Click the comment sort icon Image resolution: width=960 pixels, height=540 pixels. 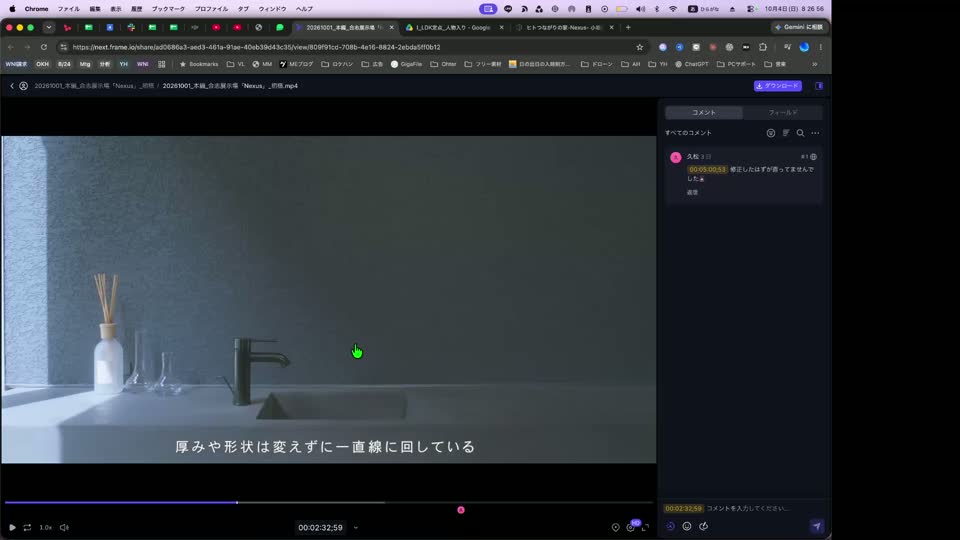(786, 133)
